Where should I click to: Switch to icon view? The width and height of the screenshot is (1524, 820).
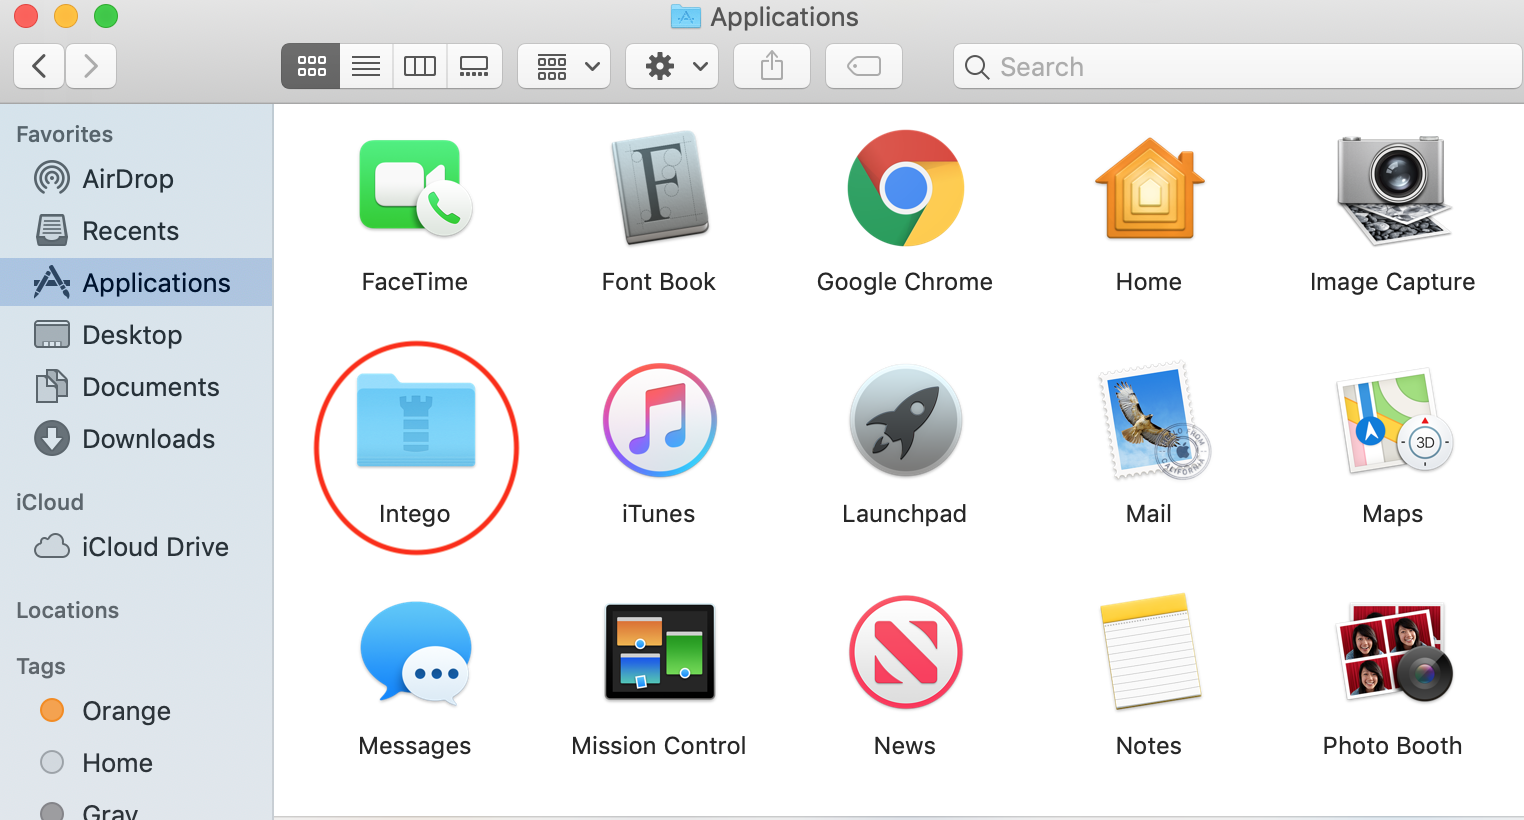pos(311,66)
